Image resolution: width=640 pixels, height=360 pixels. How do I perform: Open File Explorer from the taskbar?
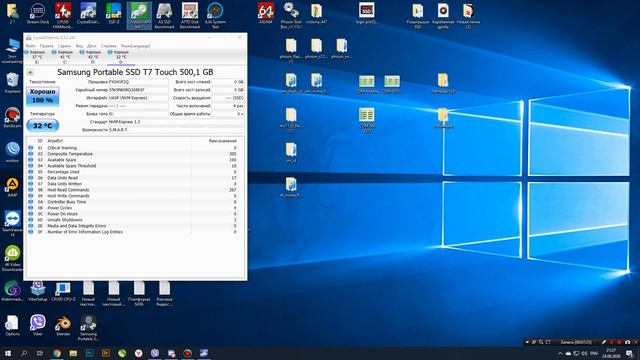pos(73,353)
